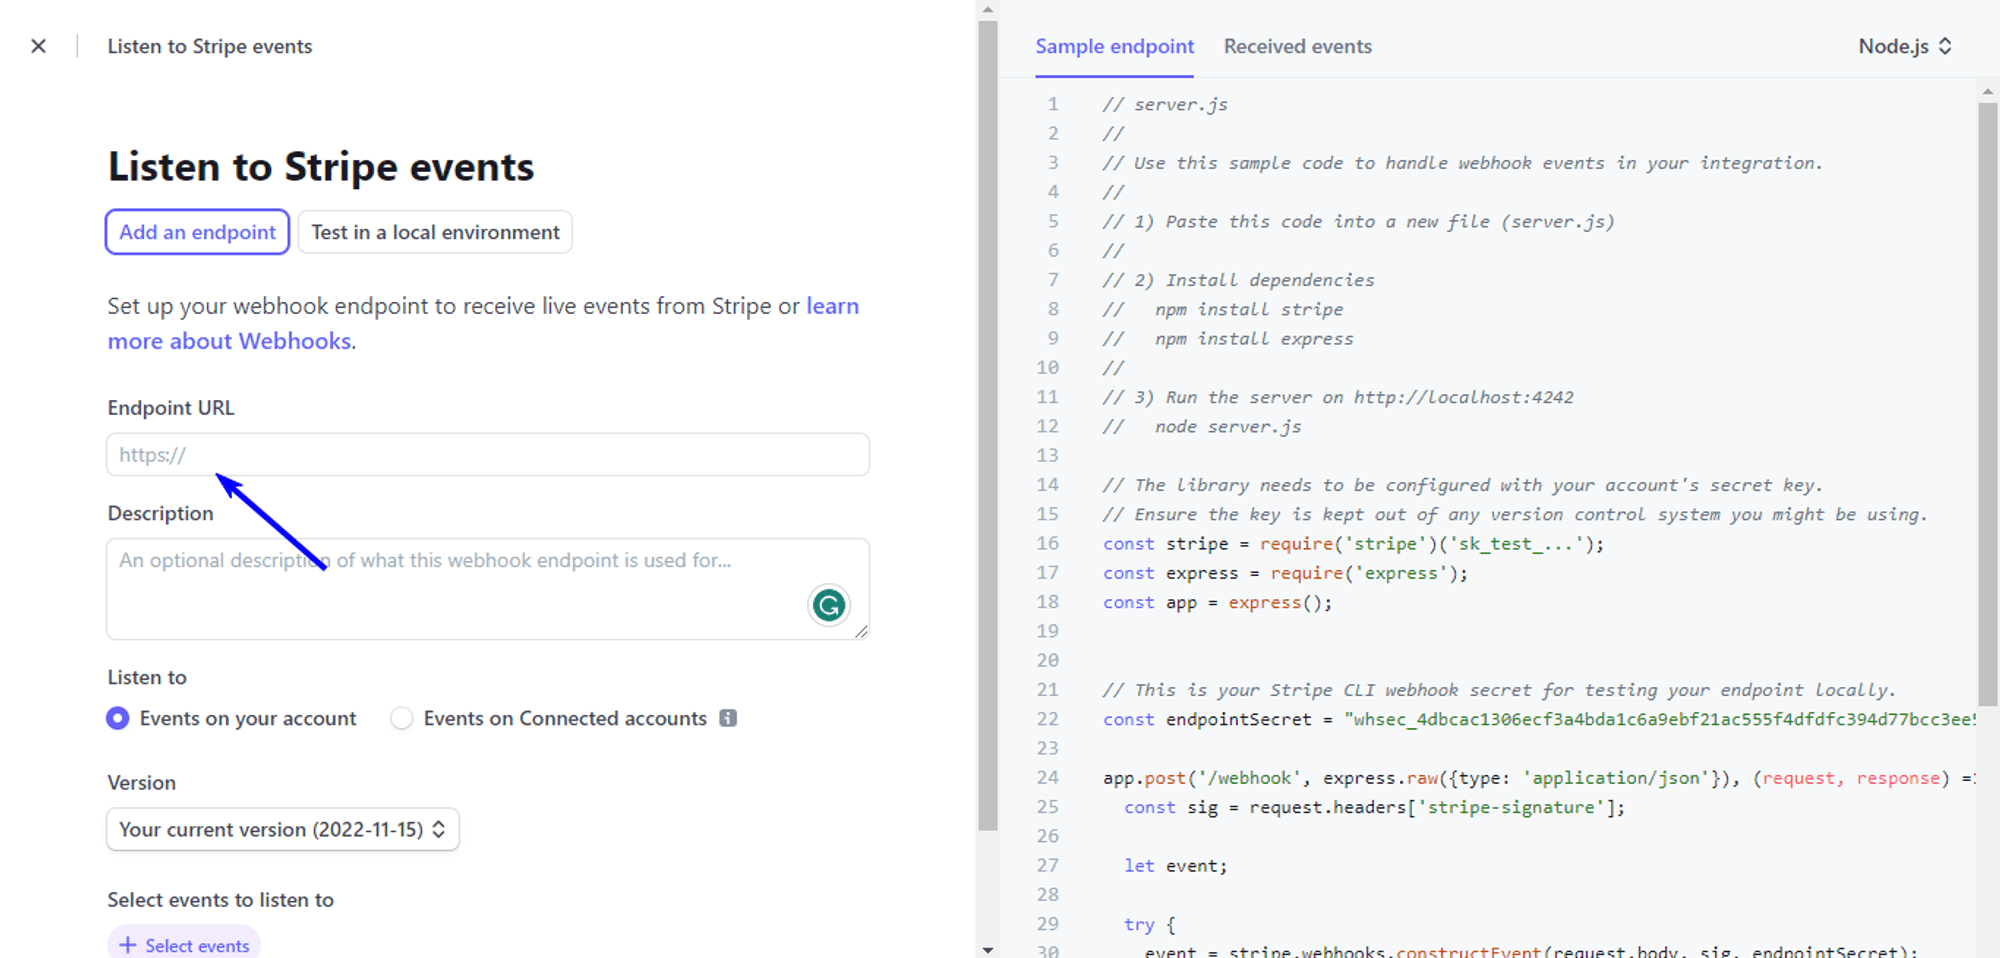Click the left pane vertical scrollbar thumb
2000x958 pixels.
click(x=988, y=420)
